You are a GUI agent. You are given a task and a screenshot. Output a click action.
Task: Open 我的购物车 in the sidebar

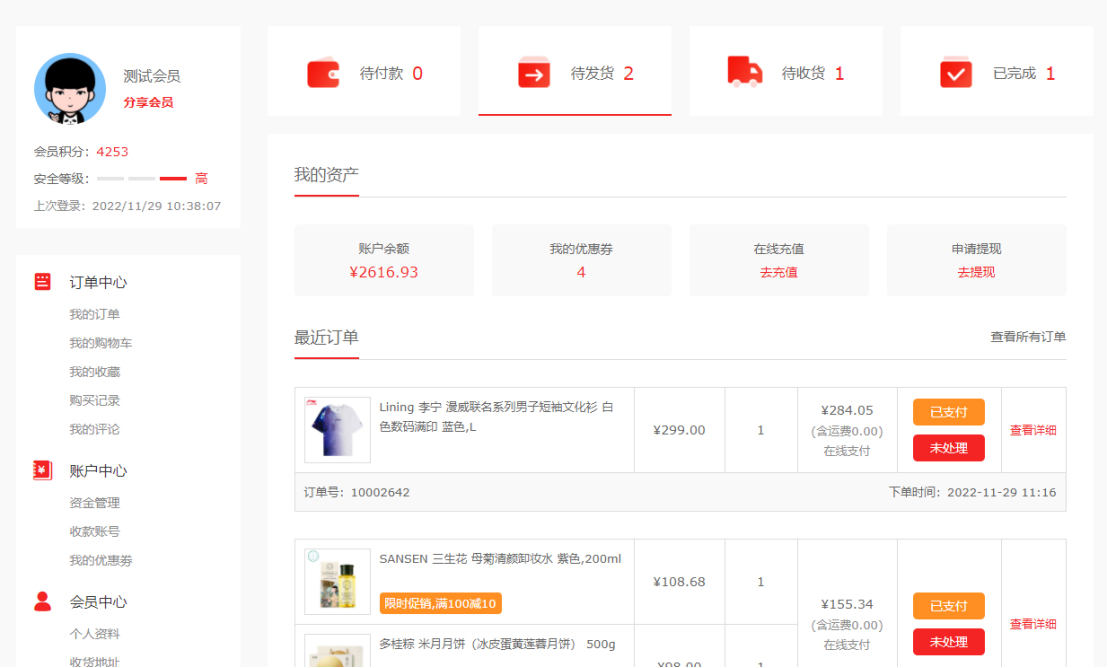point(100,344)
